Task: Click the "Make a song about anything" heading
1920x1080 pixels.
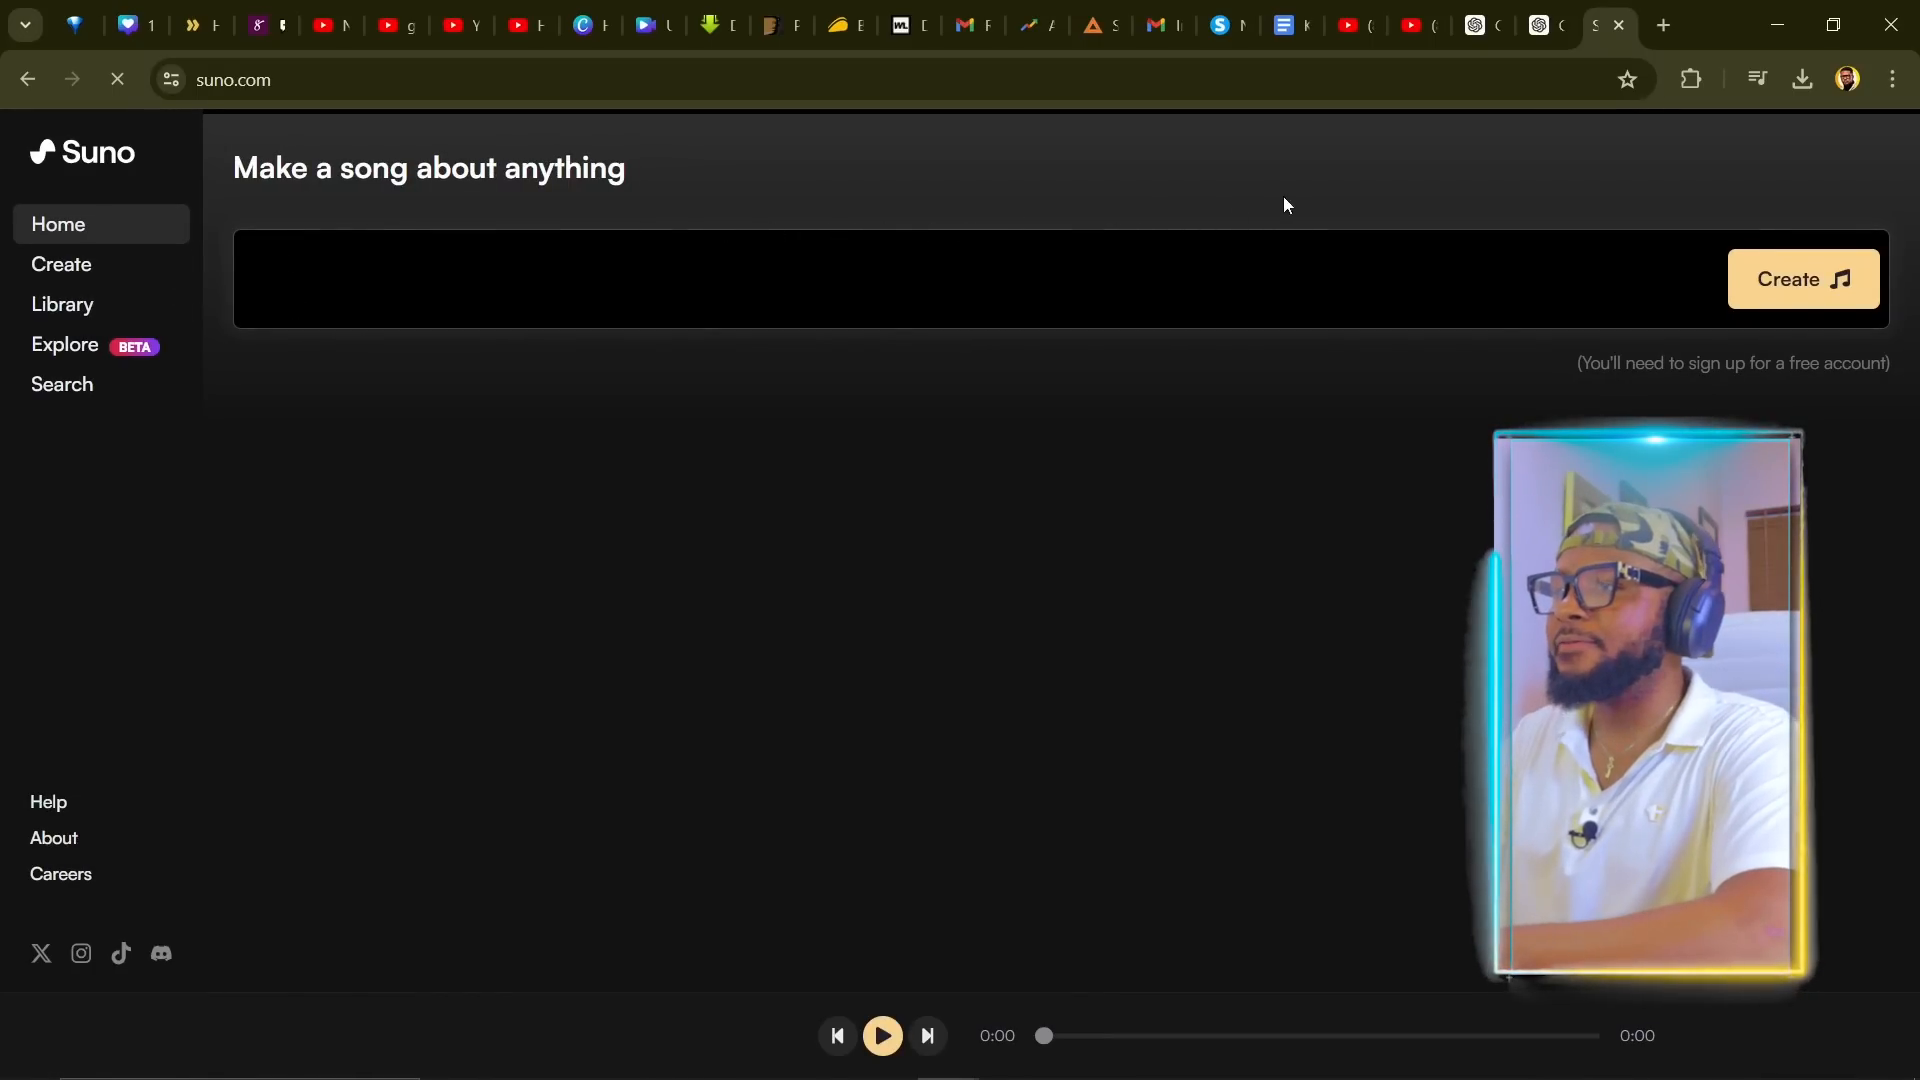Action: pos(429,168)
